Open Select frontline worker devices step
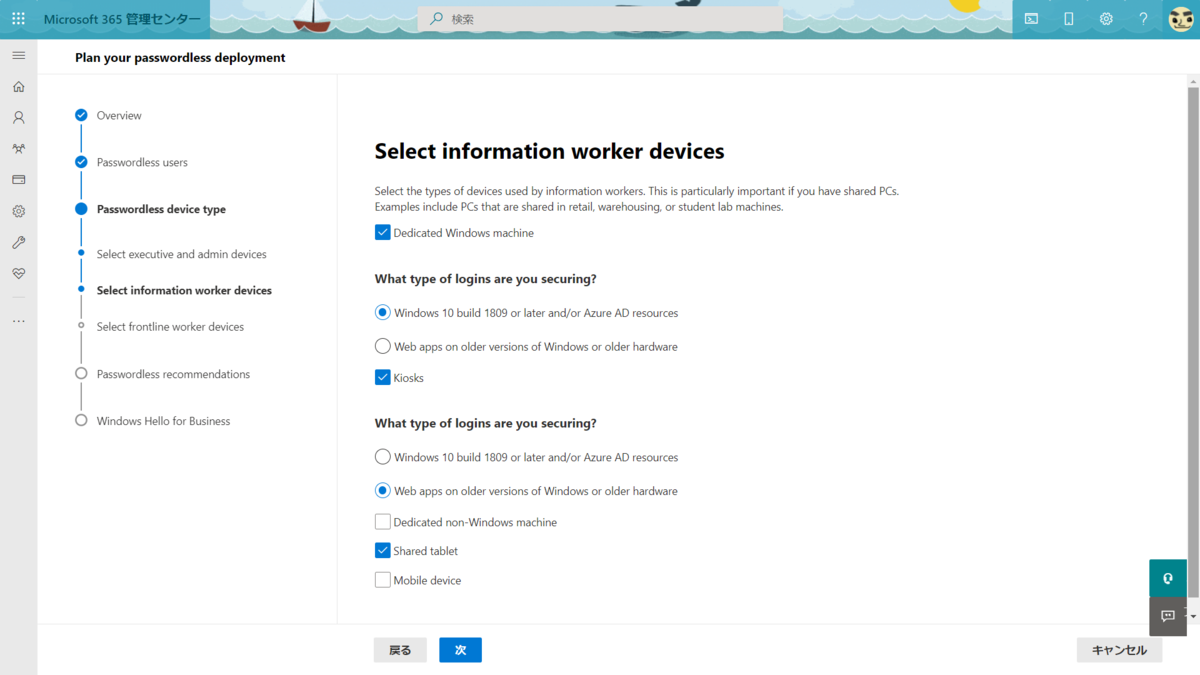Viewport: 1200px width, 675px height. (170, 327)
